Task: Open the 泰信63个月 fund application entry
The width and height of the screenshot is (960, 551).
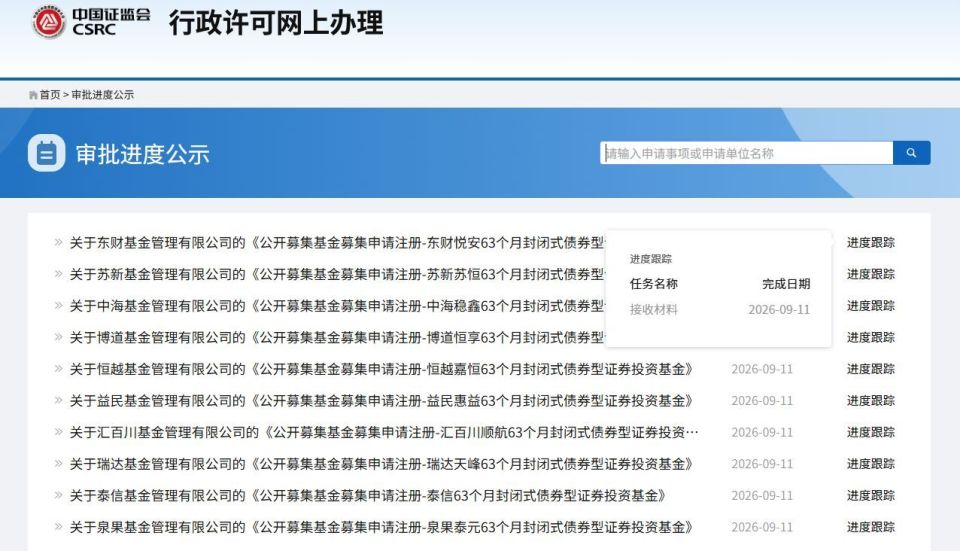Action: tap(368, 496)
